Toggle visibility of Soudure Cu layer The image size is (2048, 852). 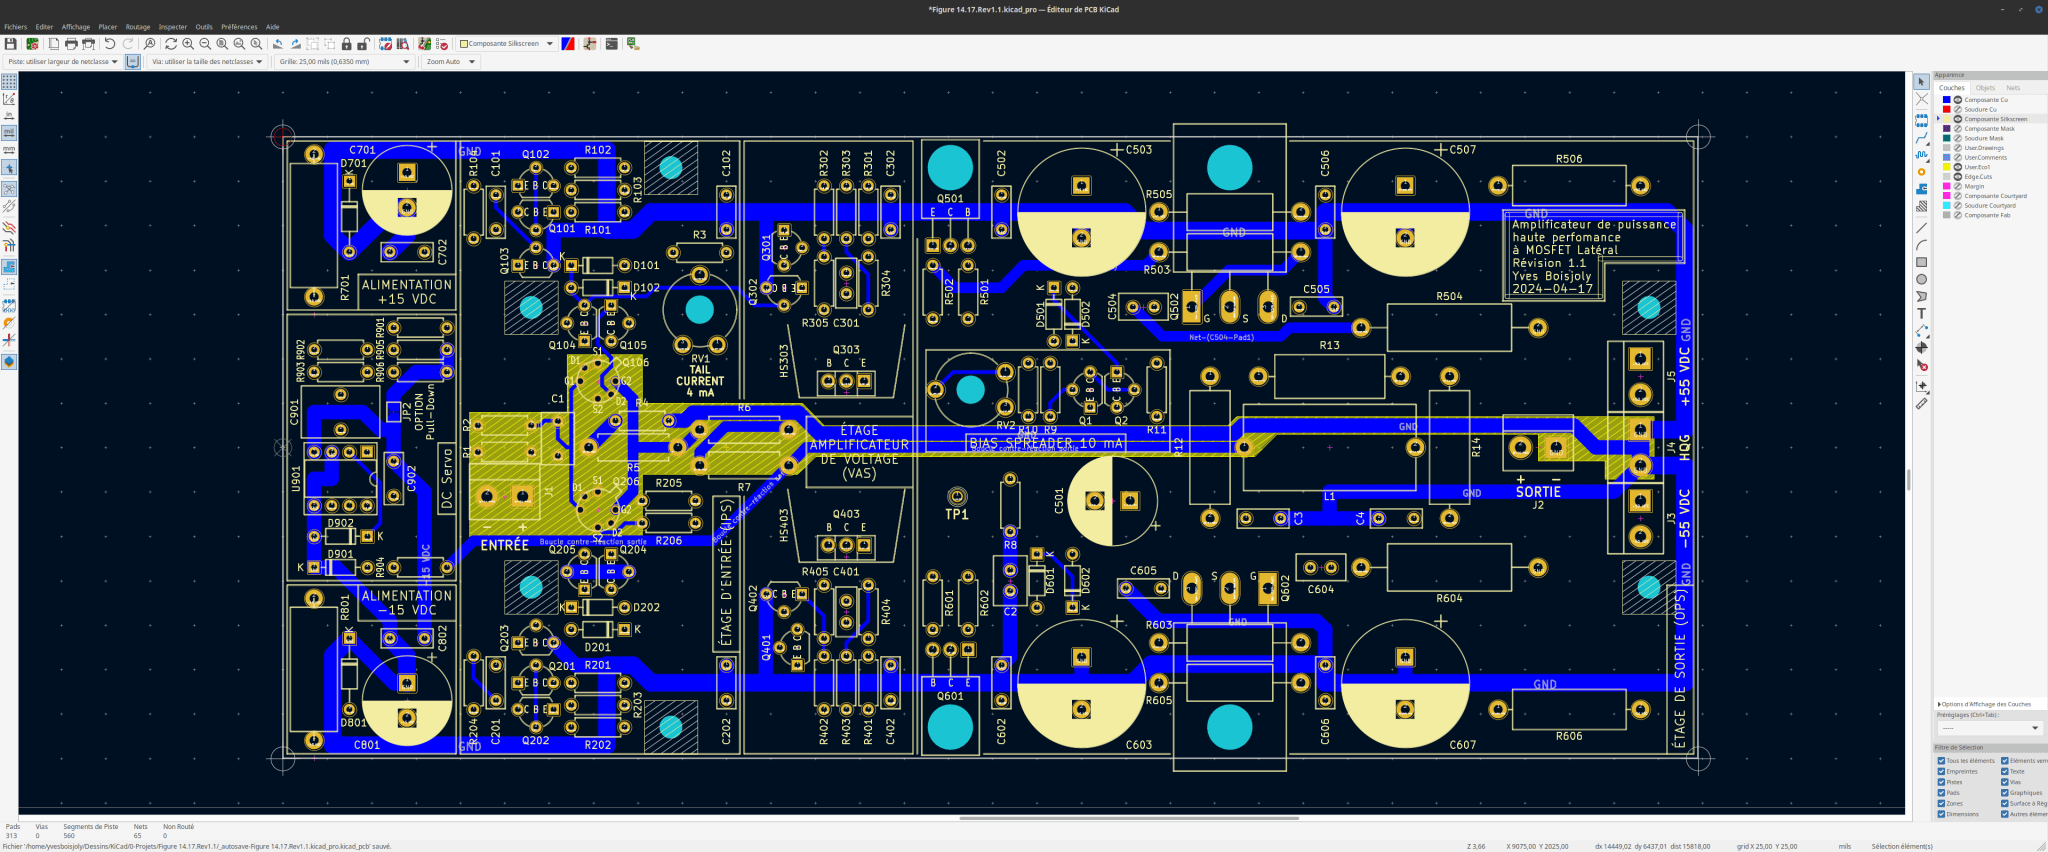(x=1958, y=109)
